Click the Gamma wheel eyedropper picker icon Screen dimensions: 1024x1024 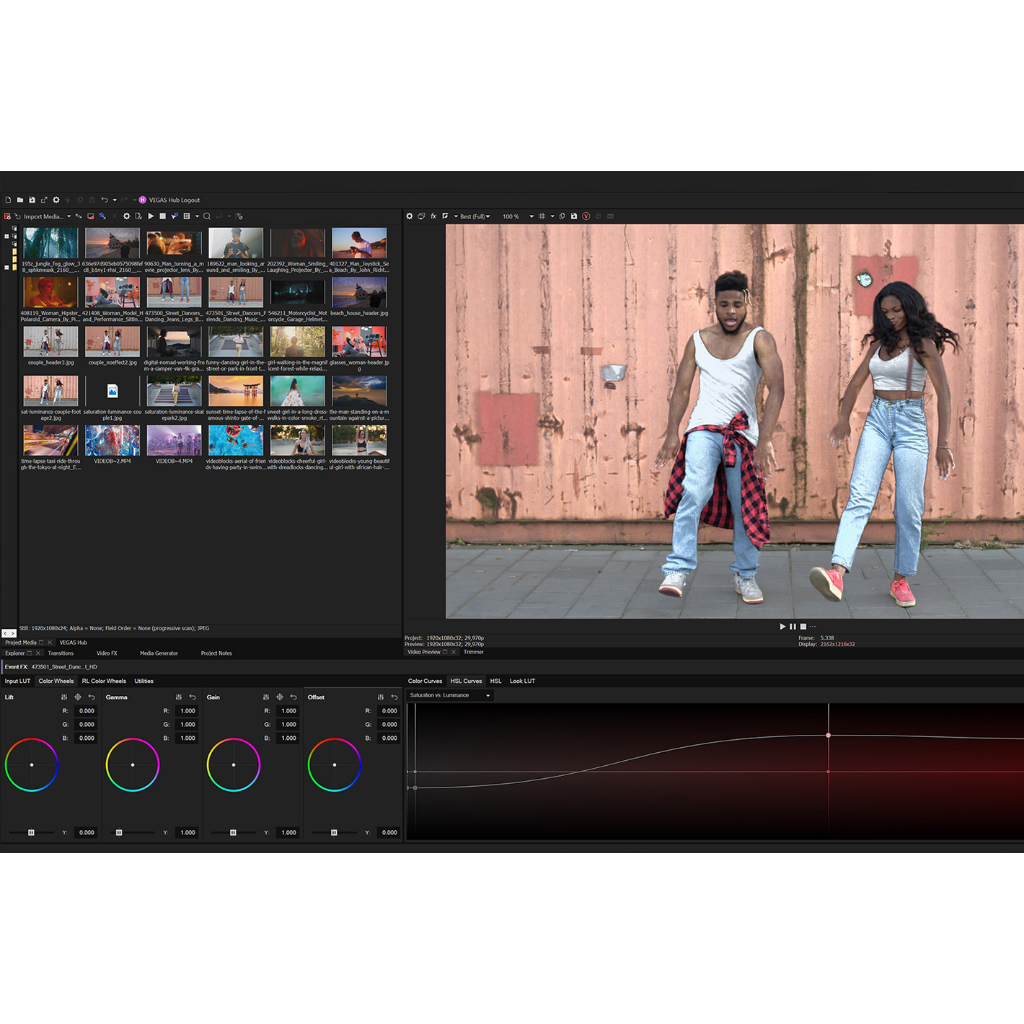click(x=179, y=697)
